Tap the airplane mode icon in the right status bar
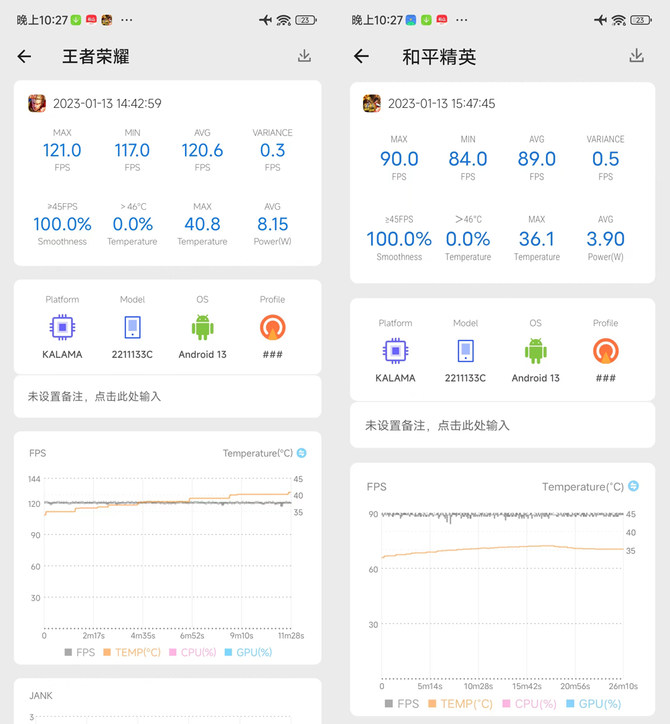The height and width of the screenshot is (724, 670). (600, 20)
